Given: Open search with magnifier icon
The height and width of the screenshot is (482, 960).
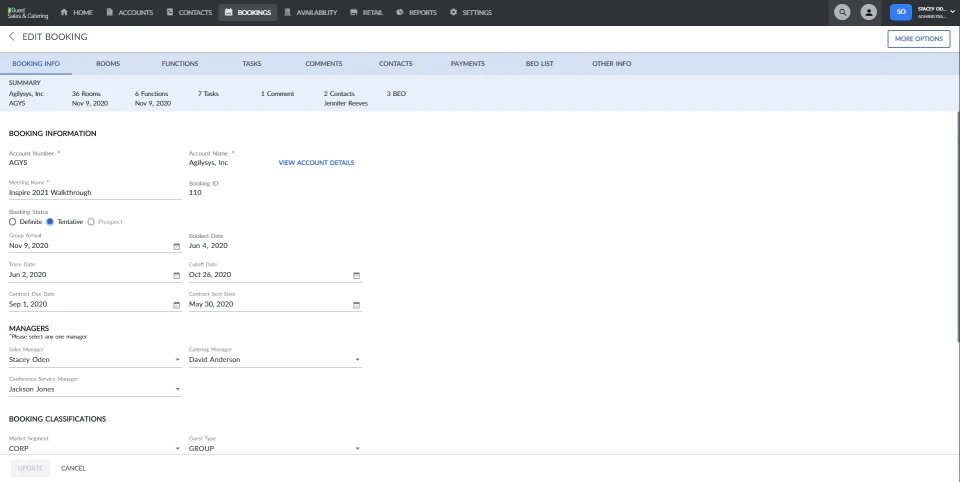Looking at the screenshot, I should [x=842, y=12].
